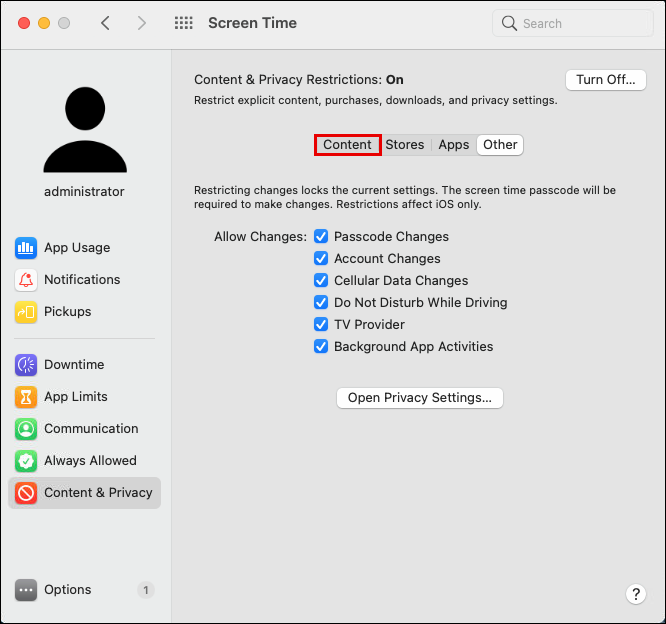Viewport: 666px width, 624px height.
Task: Click the App Limits hourglass icon
Action: 26,397
